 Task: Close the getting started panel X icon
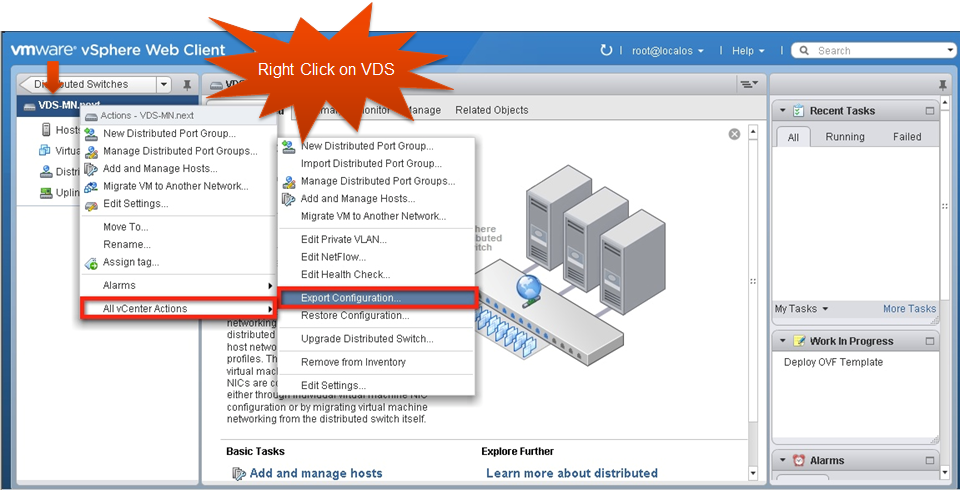(734, 134)
